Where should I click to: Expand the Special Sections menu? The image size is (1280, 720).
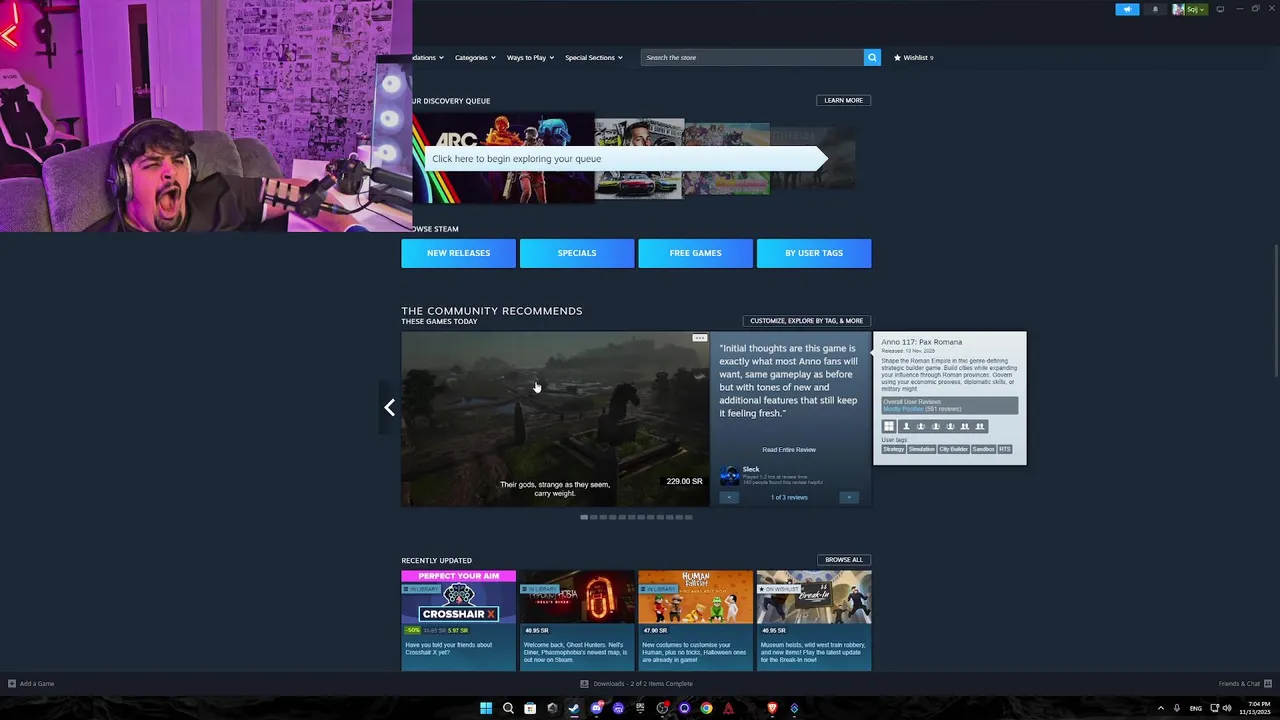click(594, 57)
